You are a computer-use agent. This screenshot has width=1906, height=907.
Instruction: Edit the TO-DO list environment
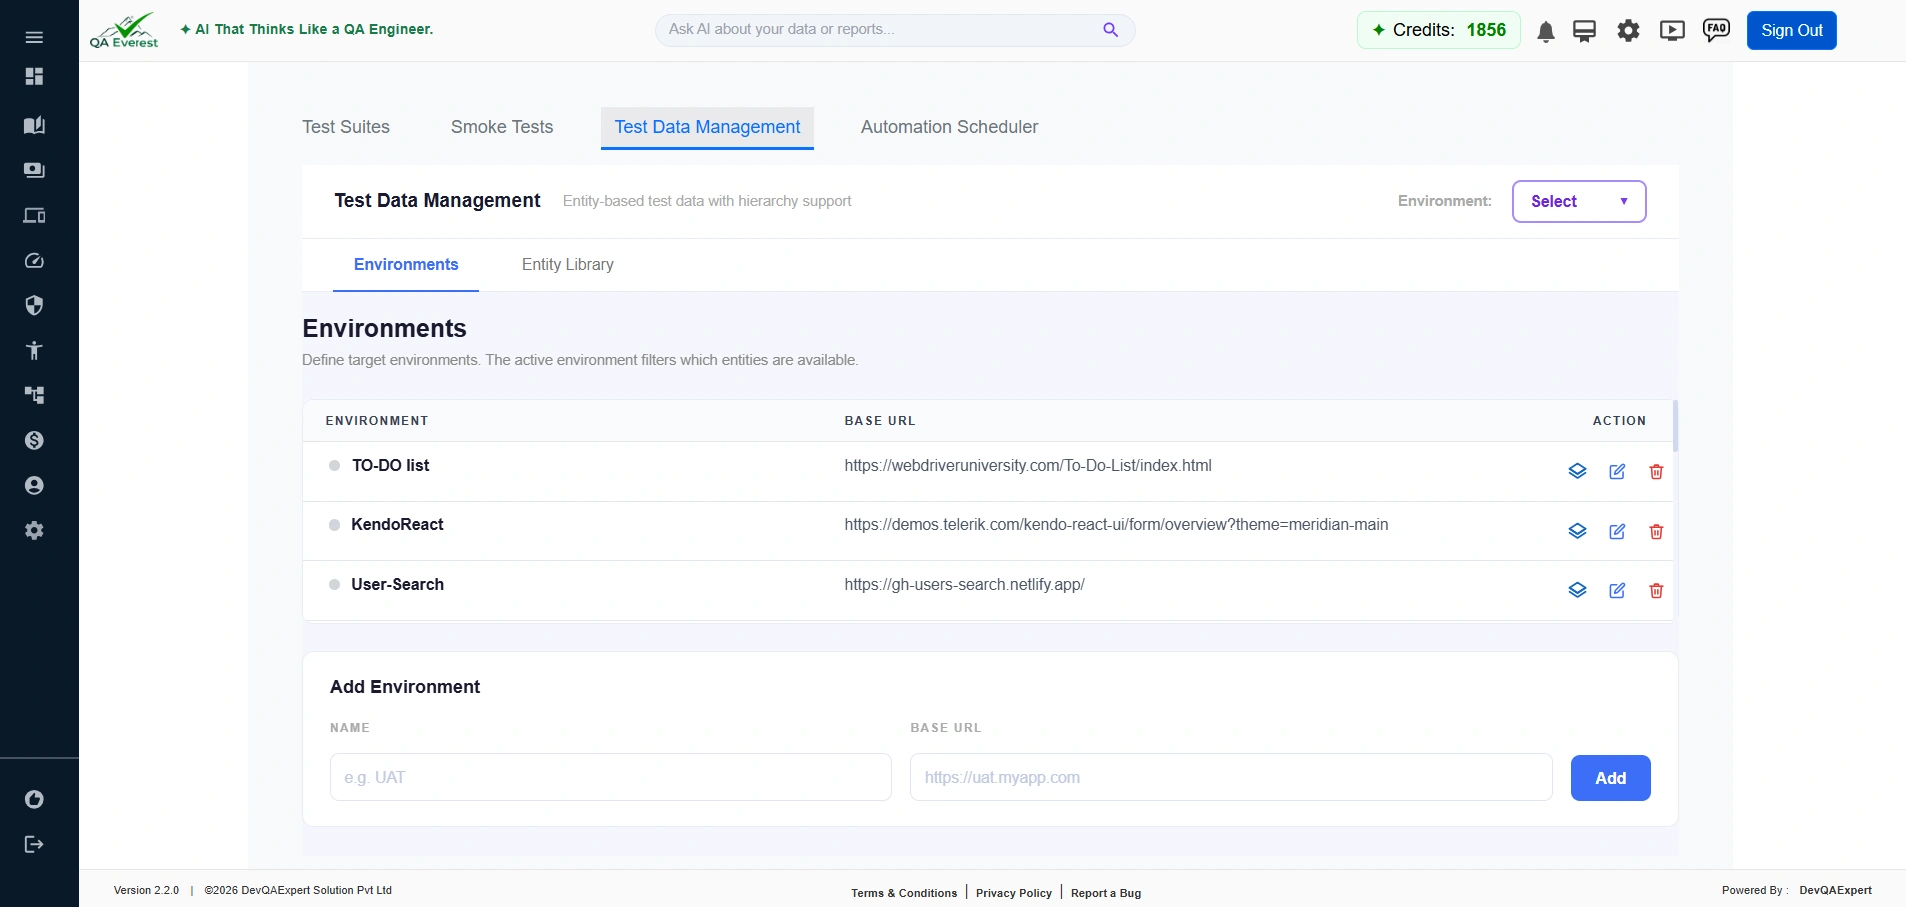[1617, 471]
